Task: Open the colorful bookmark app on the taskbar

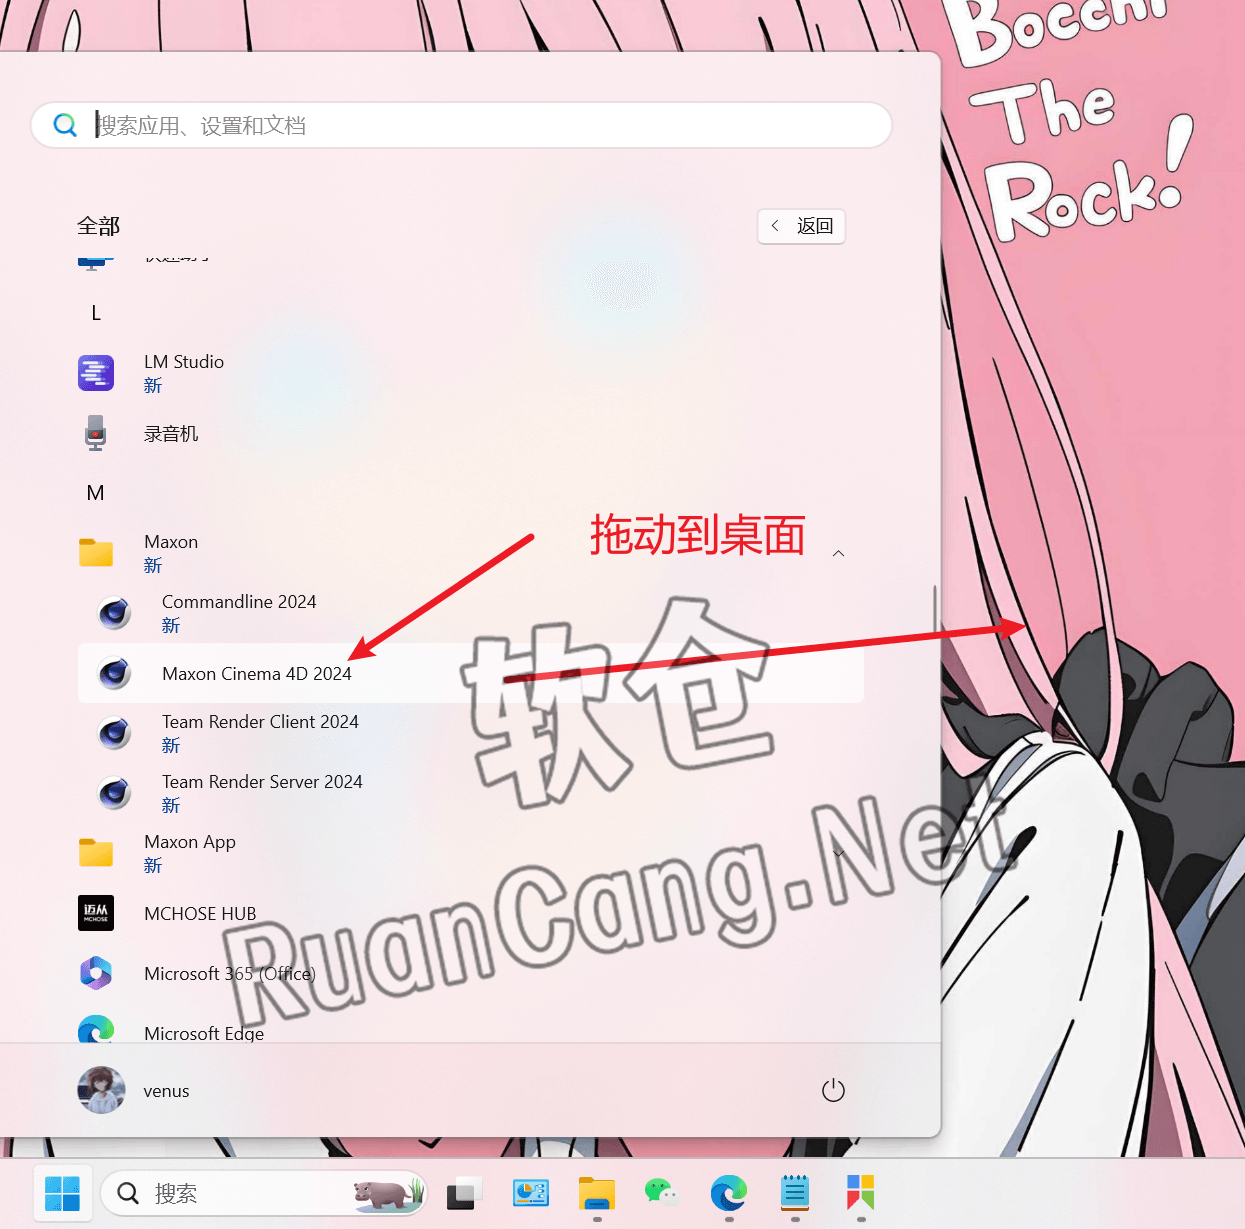Action: click(x=861, y=1193)
